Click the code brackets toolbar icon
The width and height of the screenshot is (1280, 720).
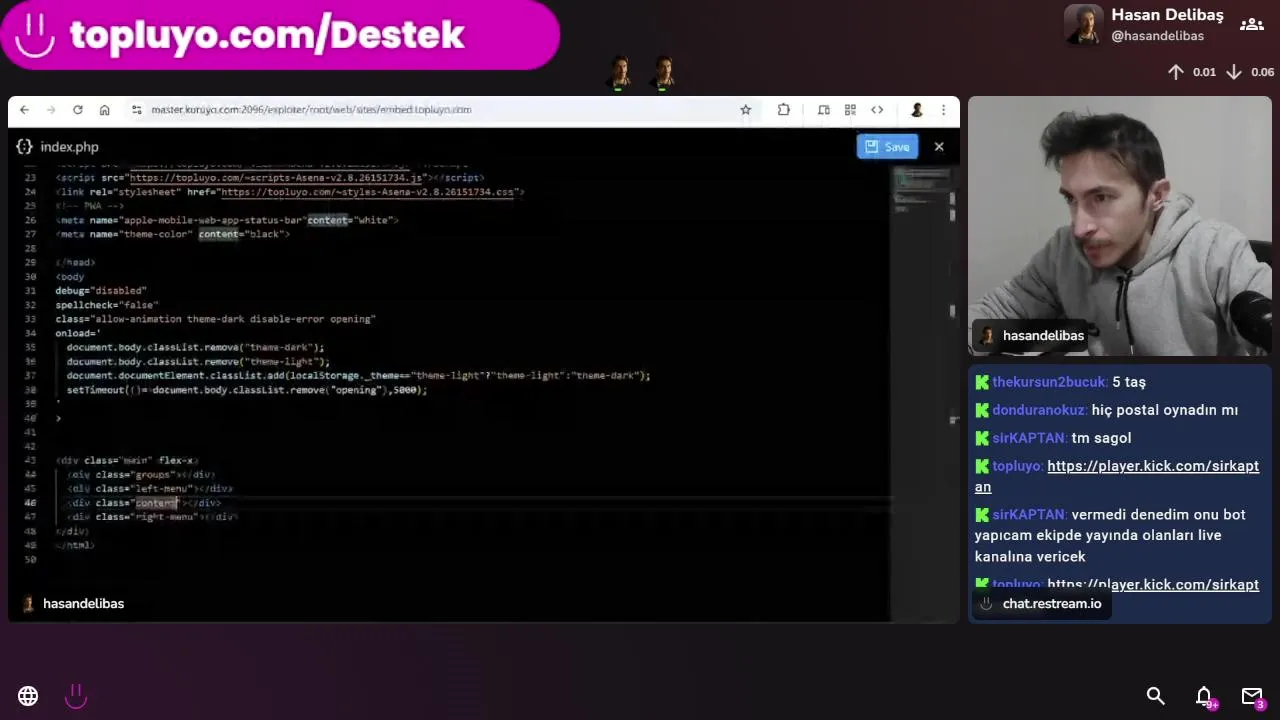coord(877,110)
